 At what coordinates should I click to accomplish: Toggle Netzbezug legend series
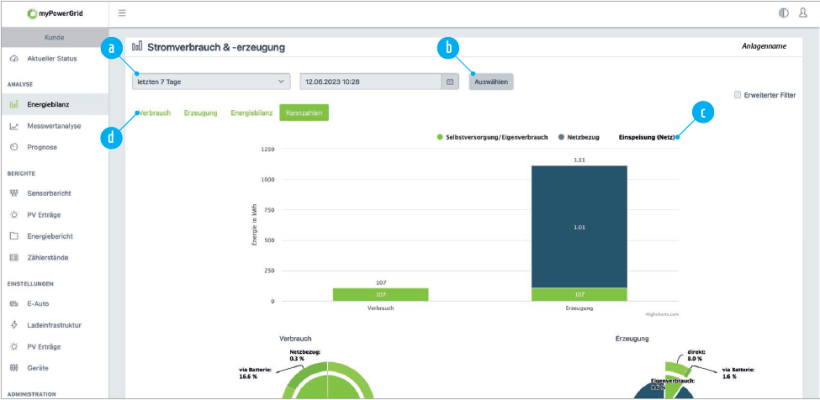[x=579, y=136]
